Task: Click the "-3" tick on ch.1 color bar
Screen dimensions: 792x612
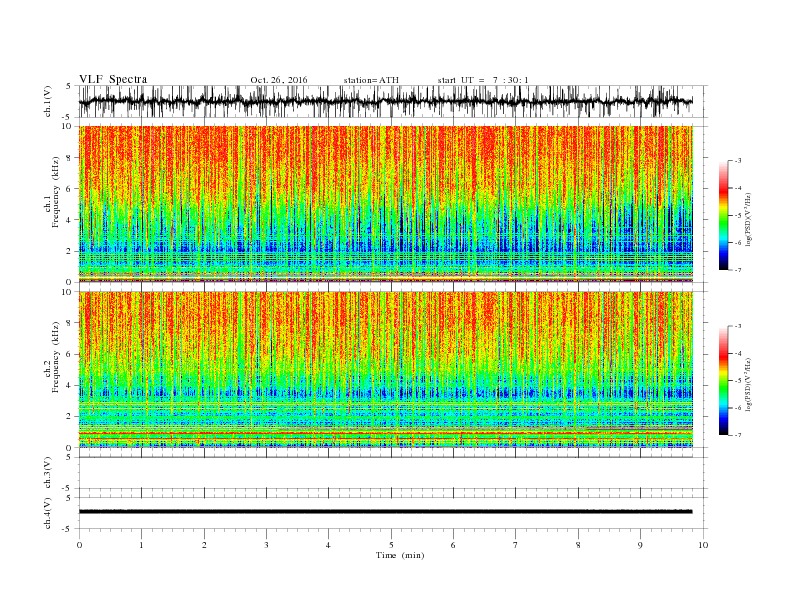Action: [x=737, y=161]
